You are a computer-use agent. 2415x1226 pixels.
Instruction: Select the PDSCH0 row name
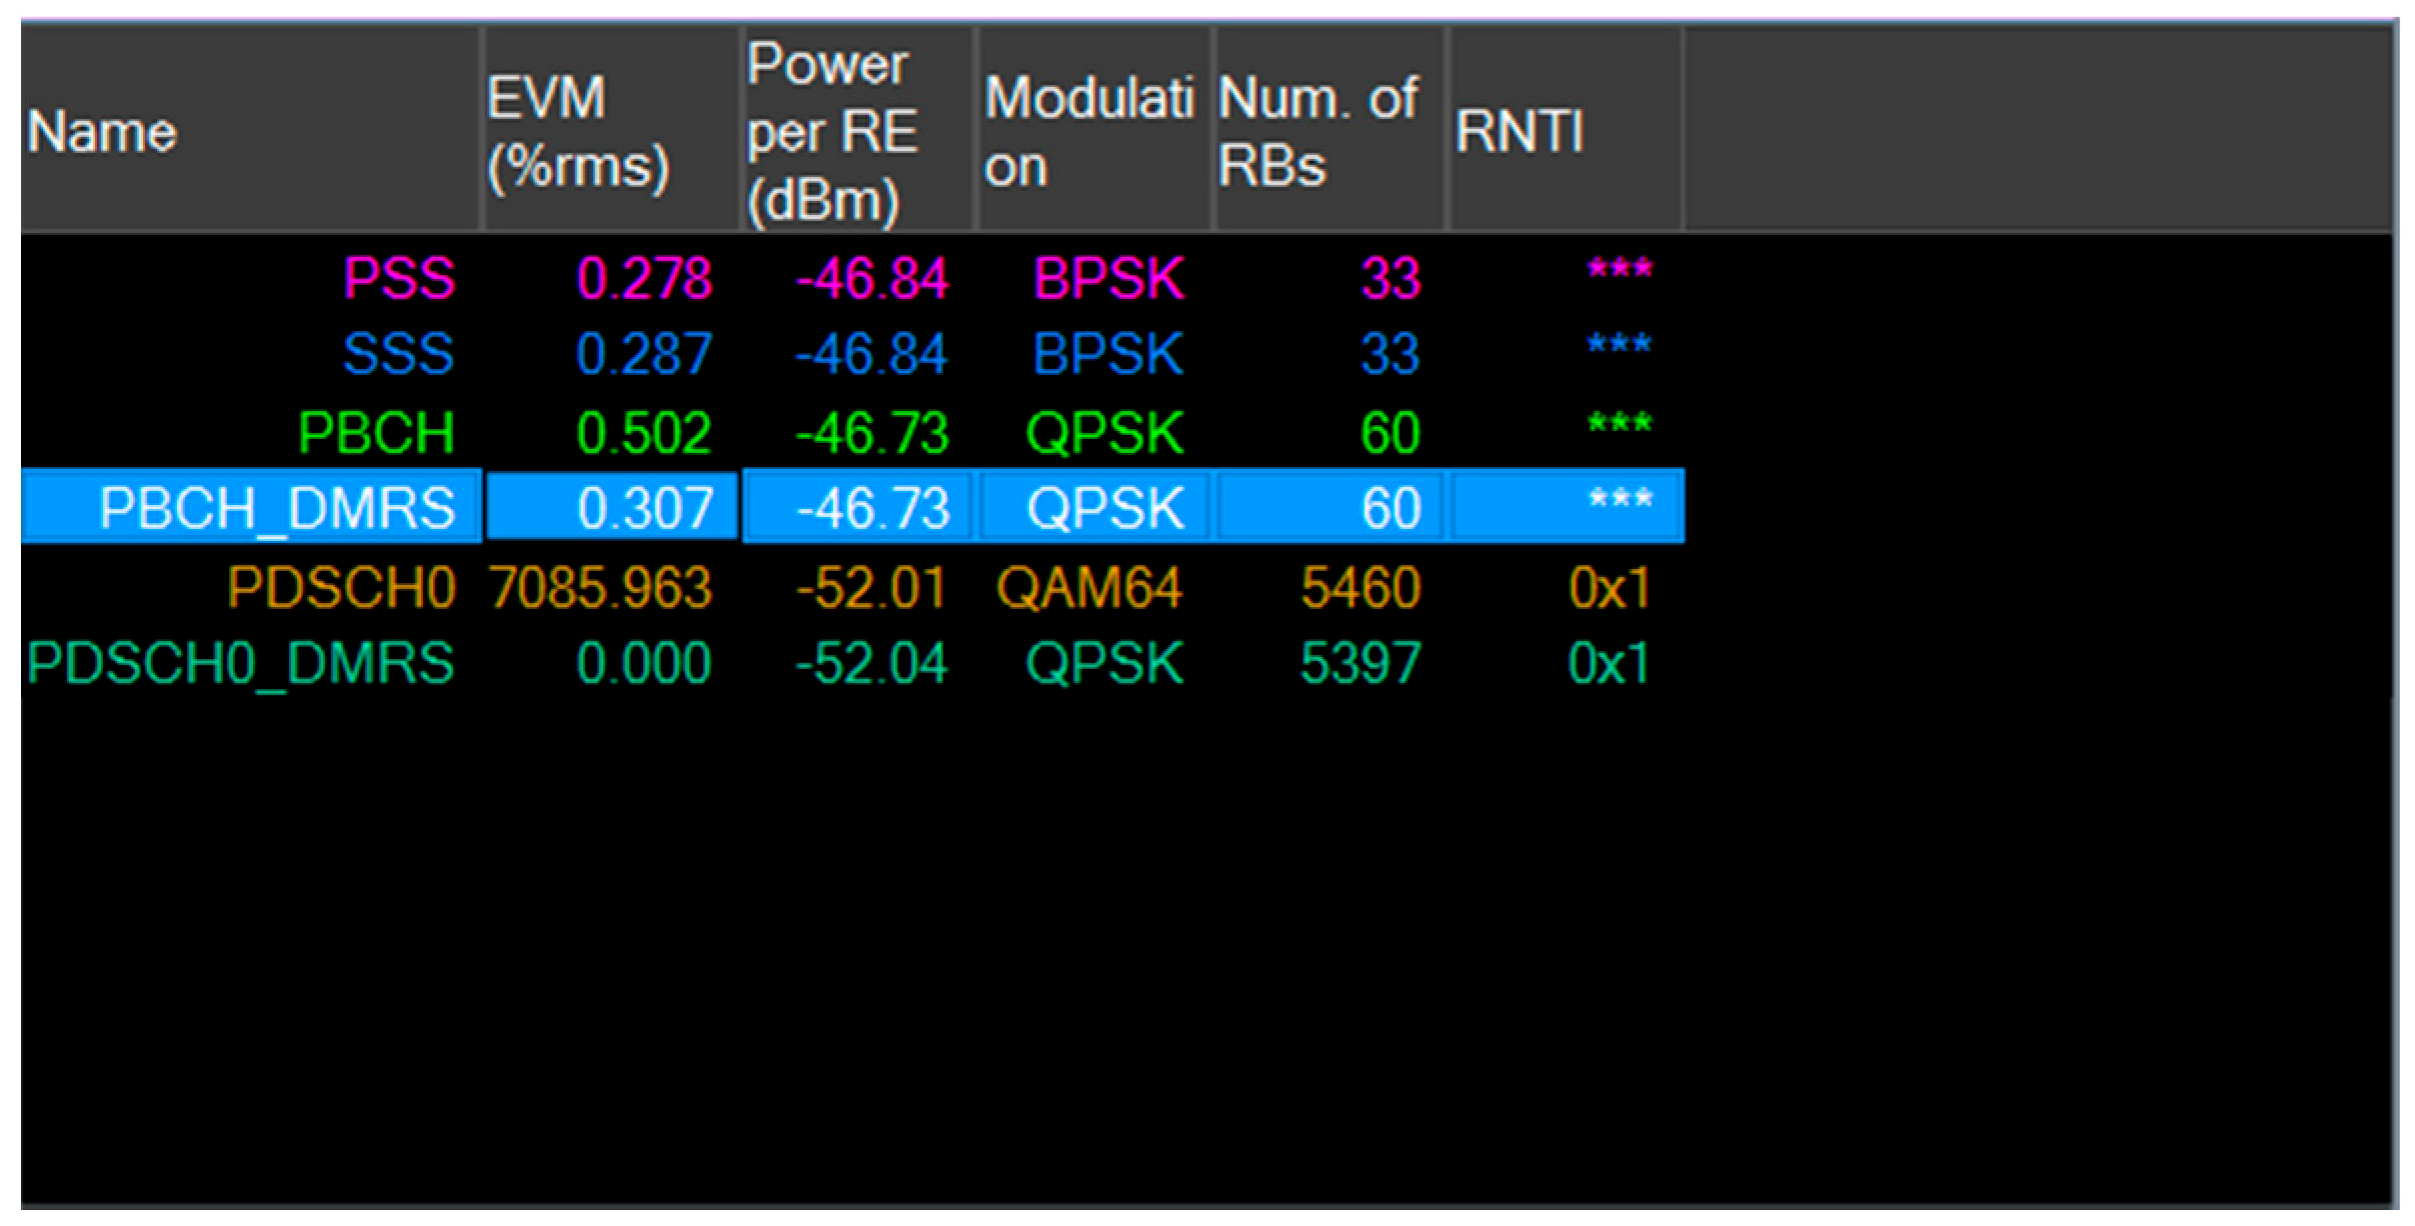point(341,587)
